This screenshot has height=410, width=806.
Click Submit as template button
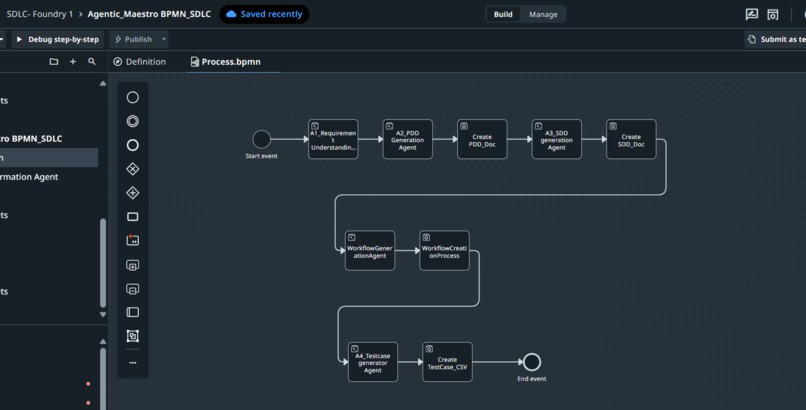point(776,39)
